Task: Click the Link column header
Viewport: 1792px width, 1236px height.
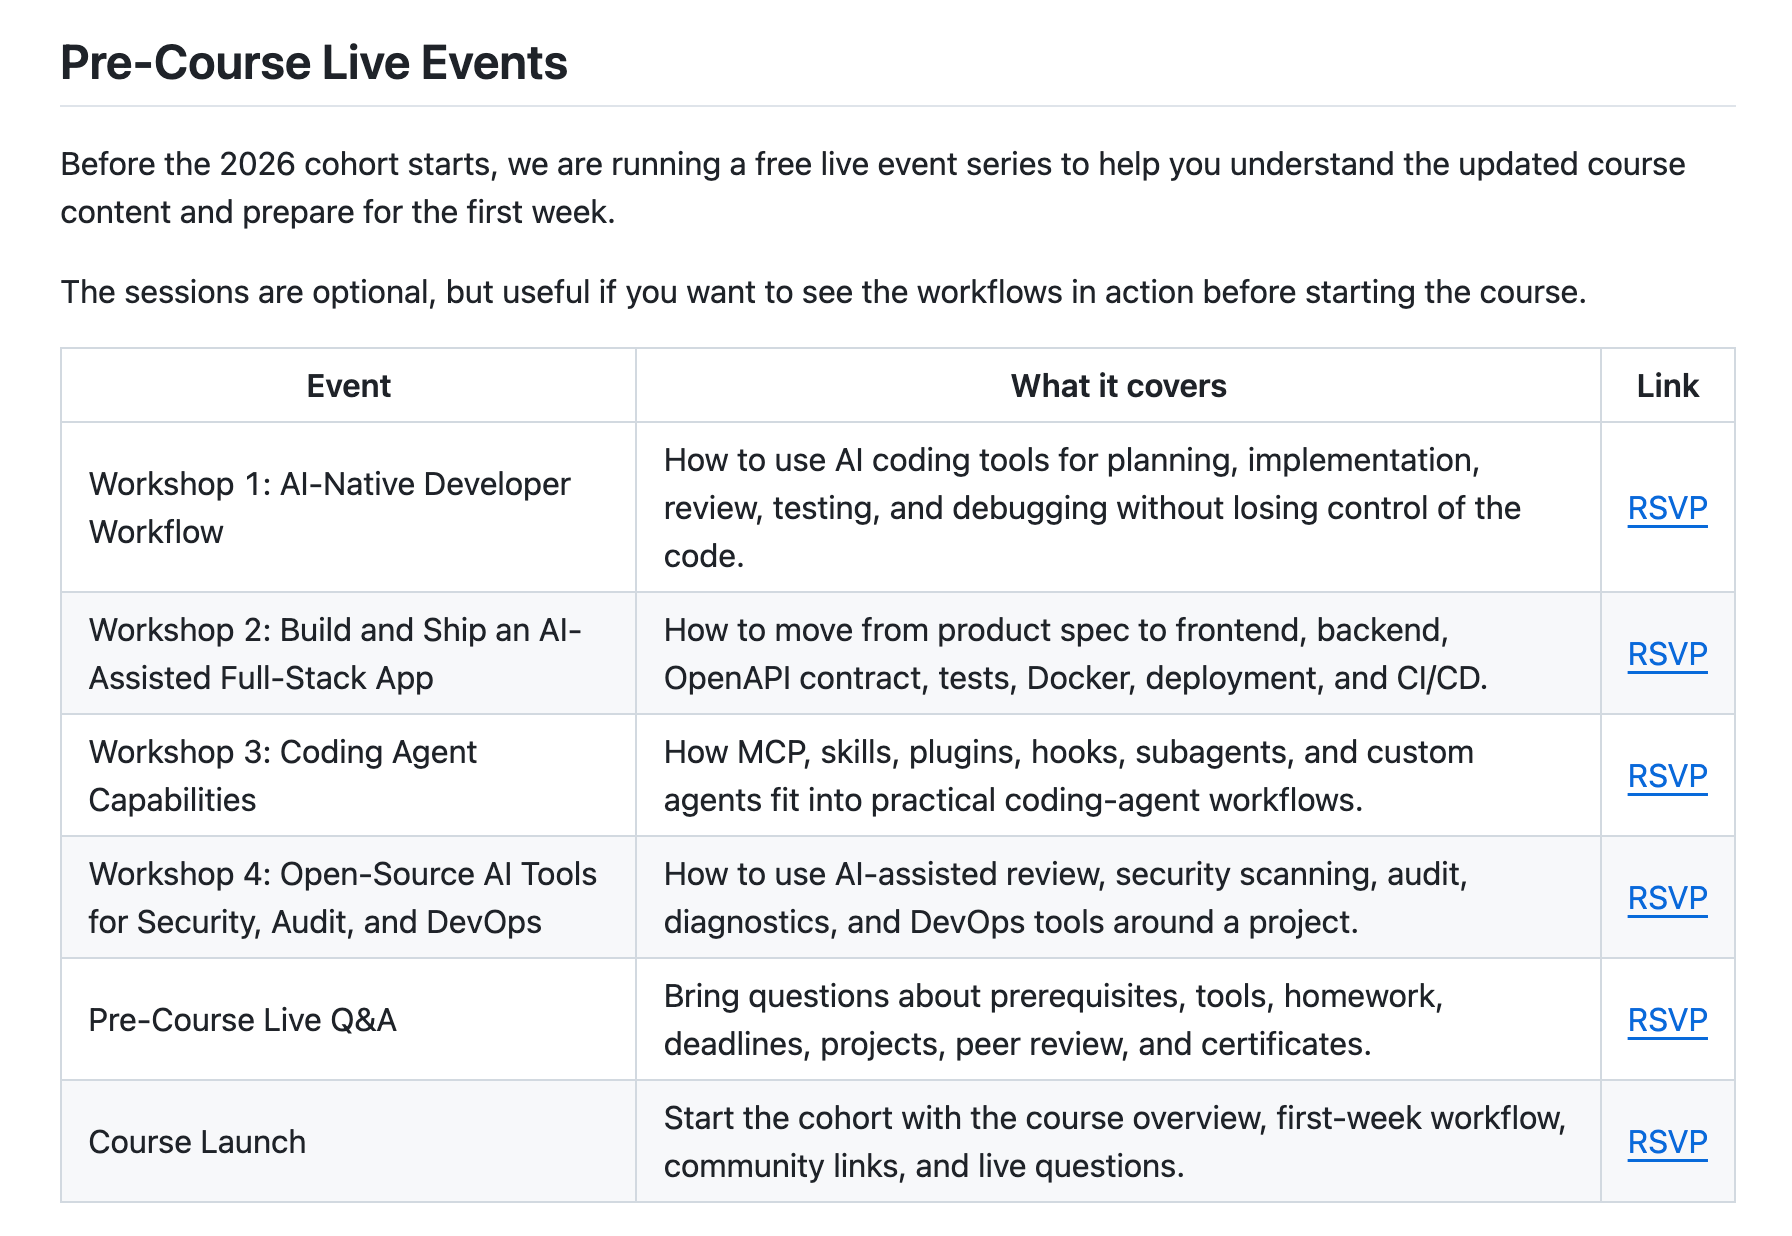Action: (x=1667, y=386)
